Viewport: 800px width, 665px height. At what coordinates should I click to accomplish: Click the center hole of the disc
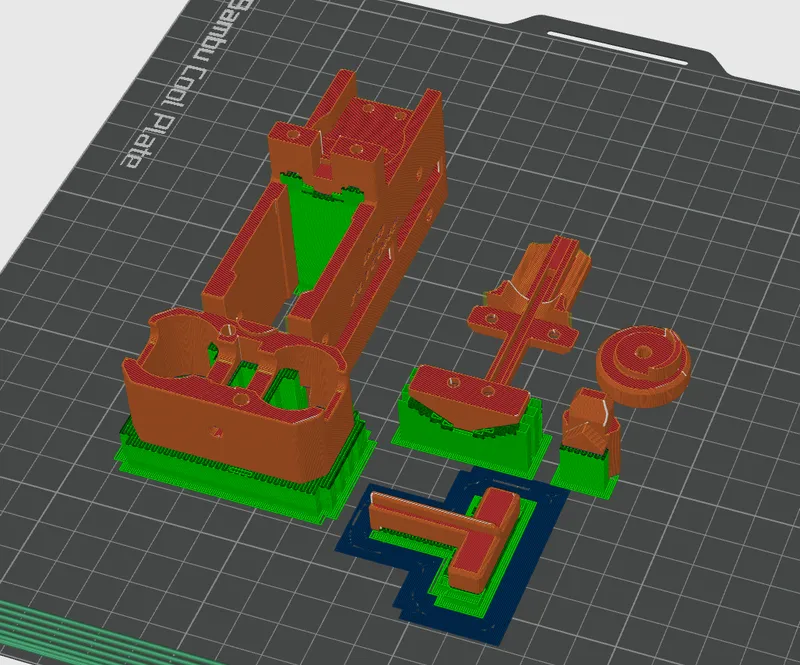point(642,353)
